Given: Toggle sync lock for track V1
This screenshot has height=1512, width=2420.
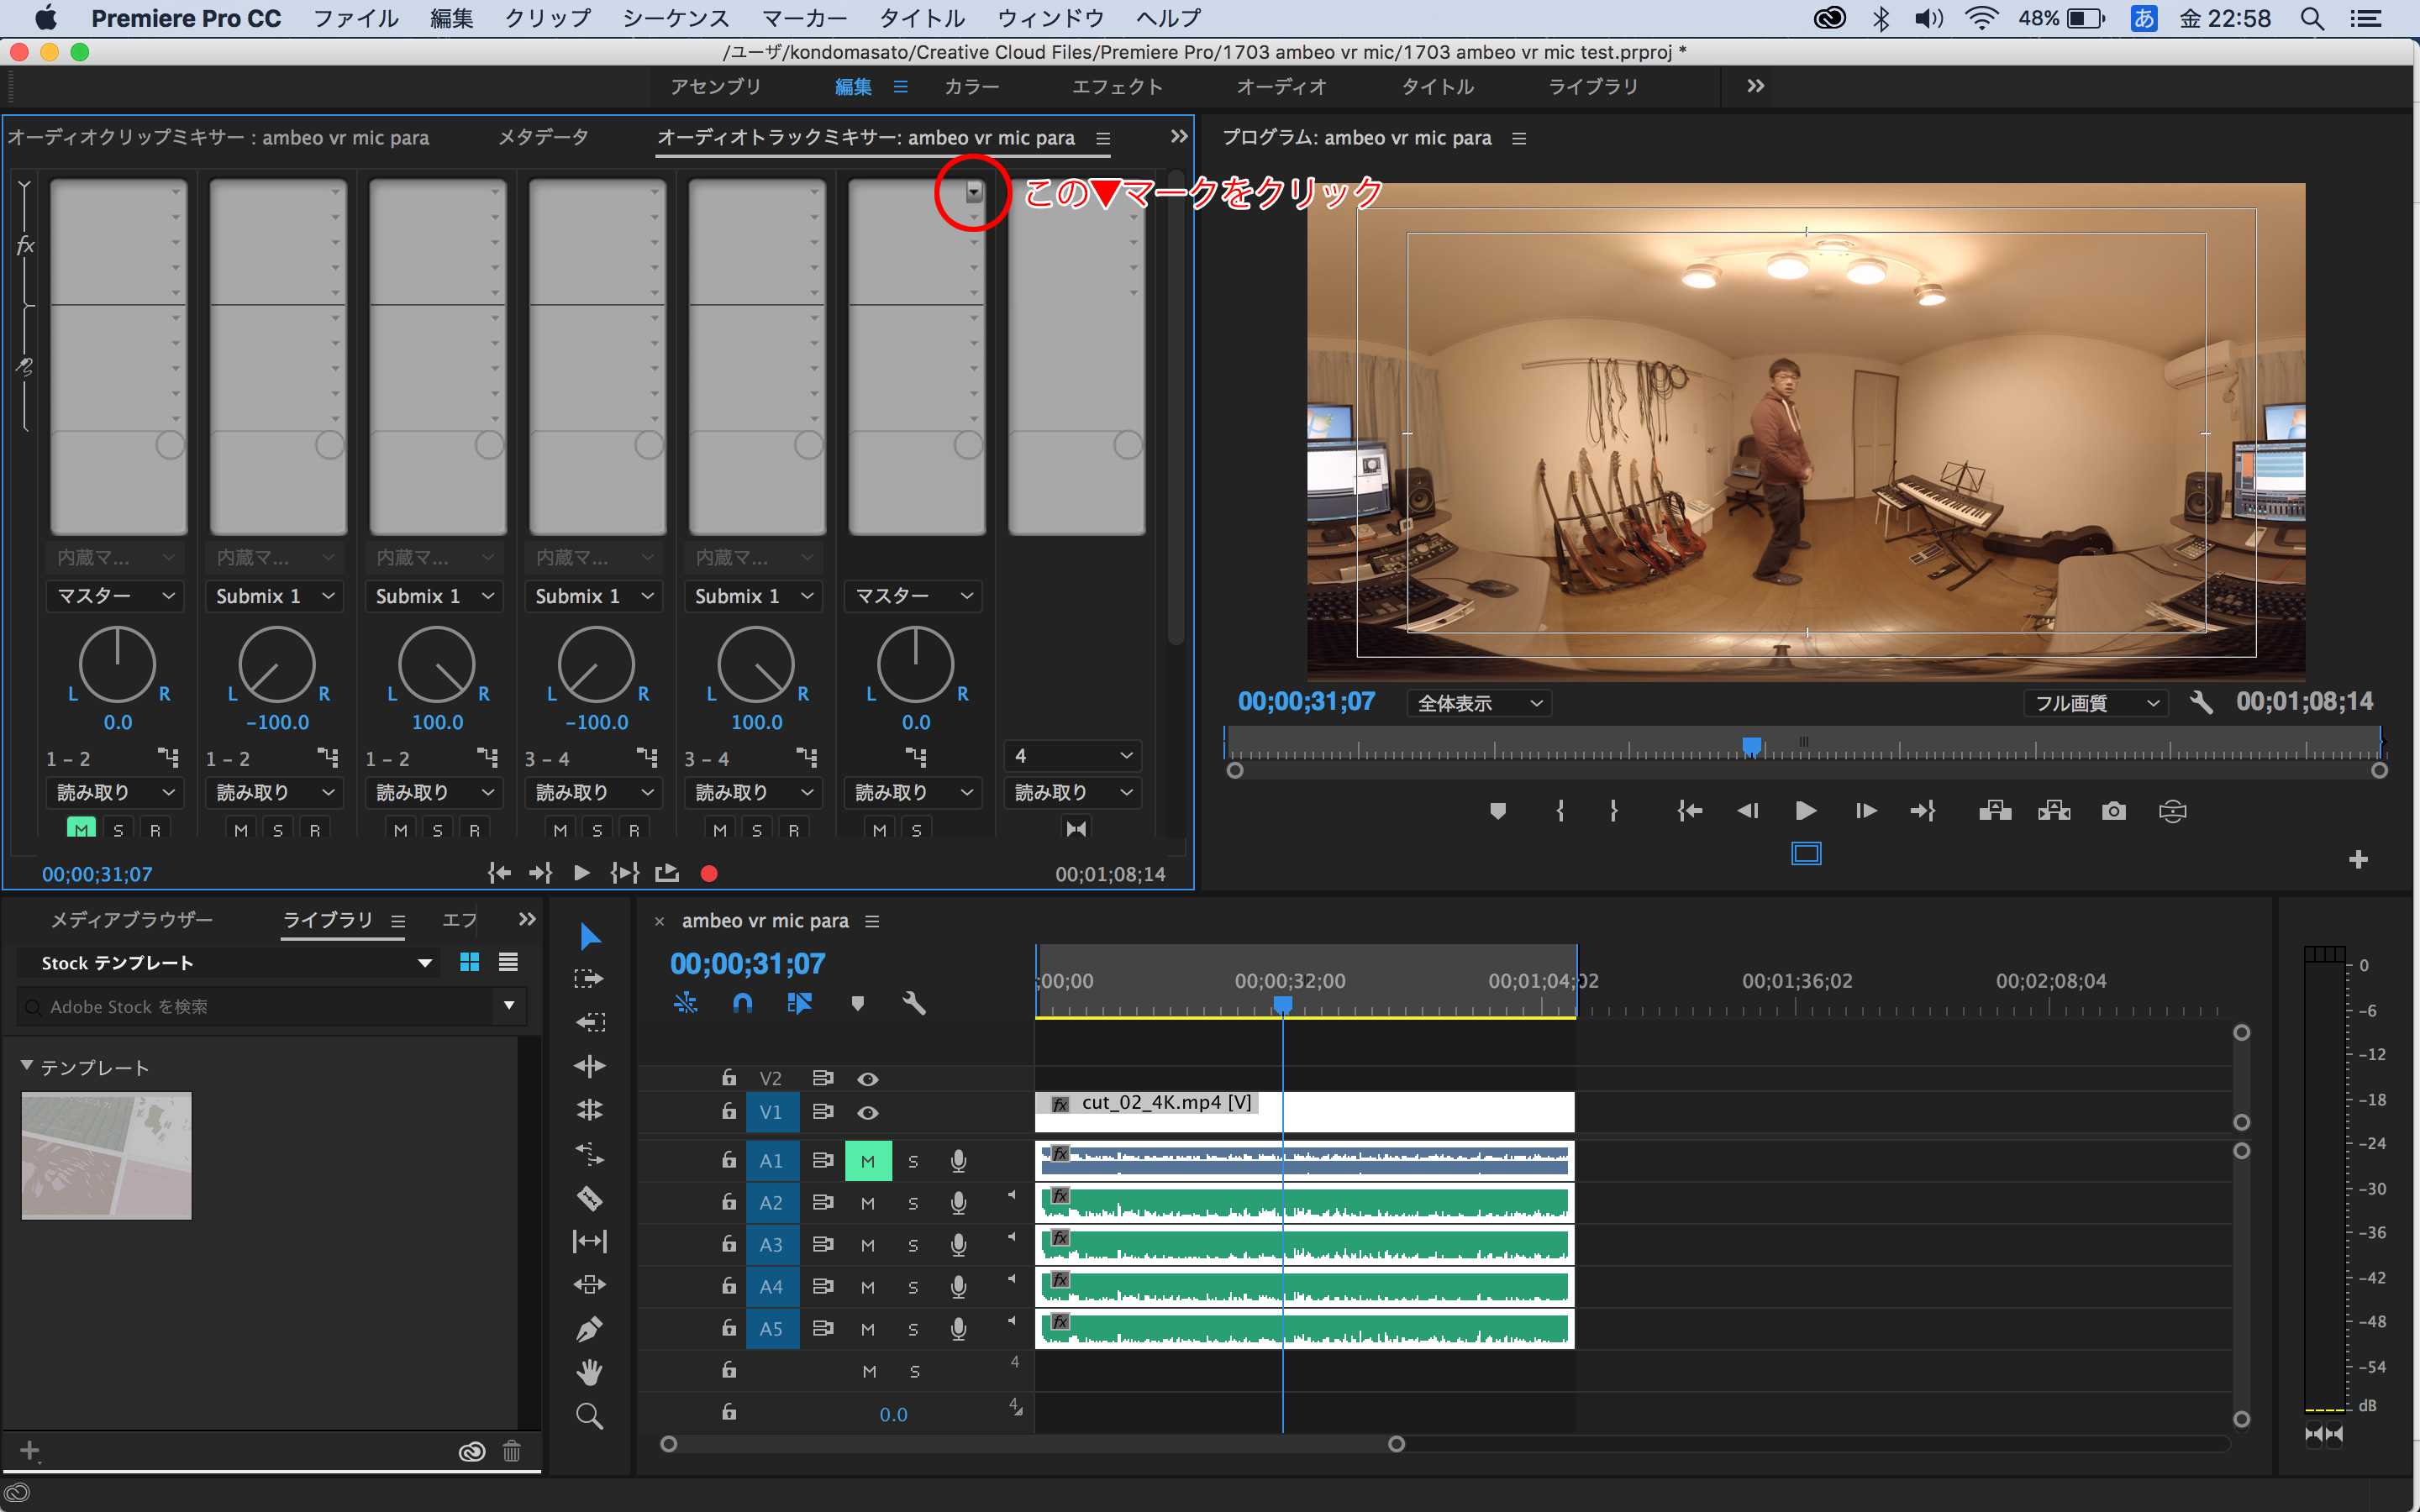Looking at the screenshot, I should tap(823, 1112).
